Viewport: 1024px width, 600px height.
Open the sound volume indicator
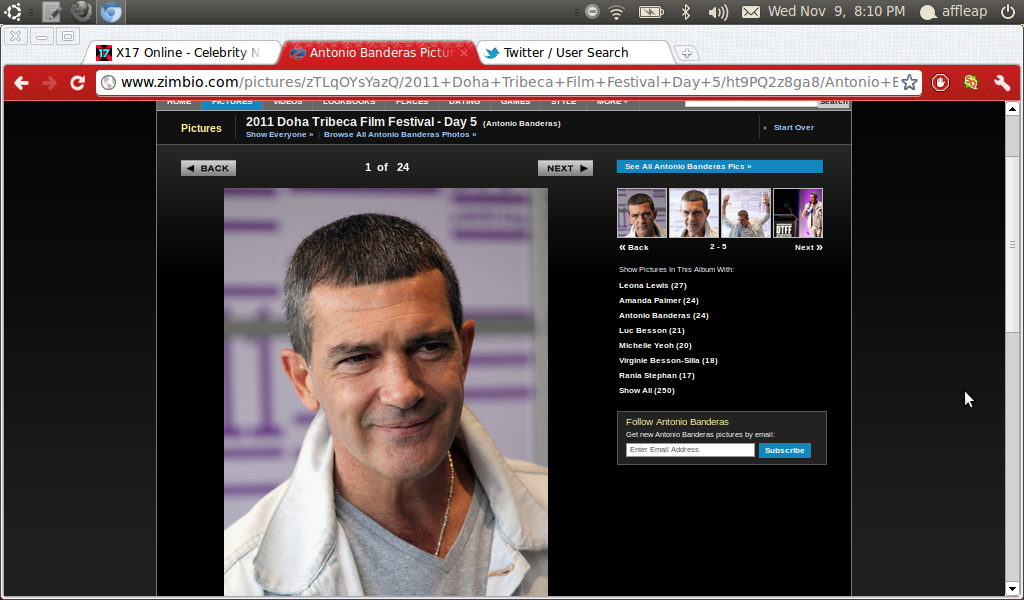coord(718,12)
